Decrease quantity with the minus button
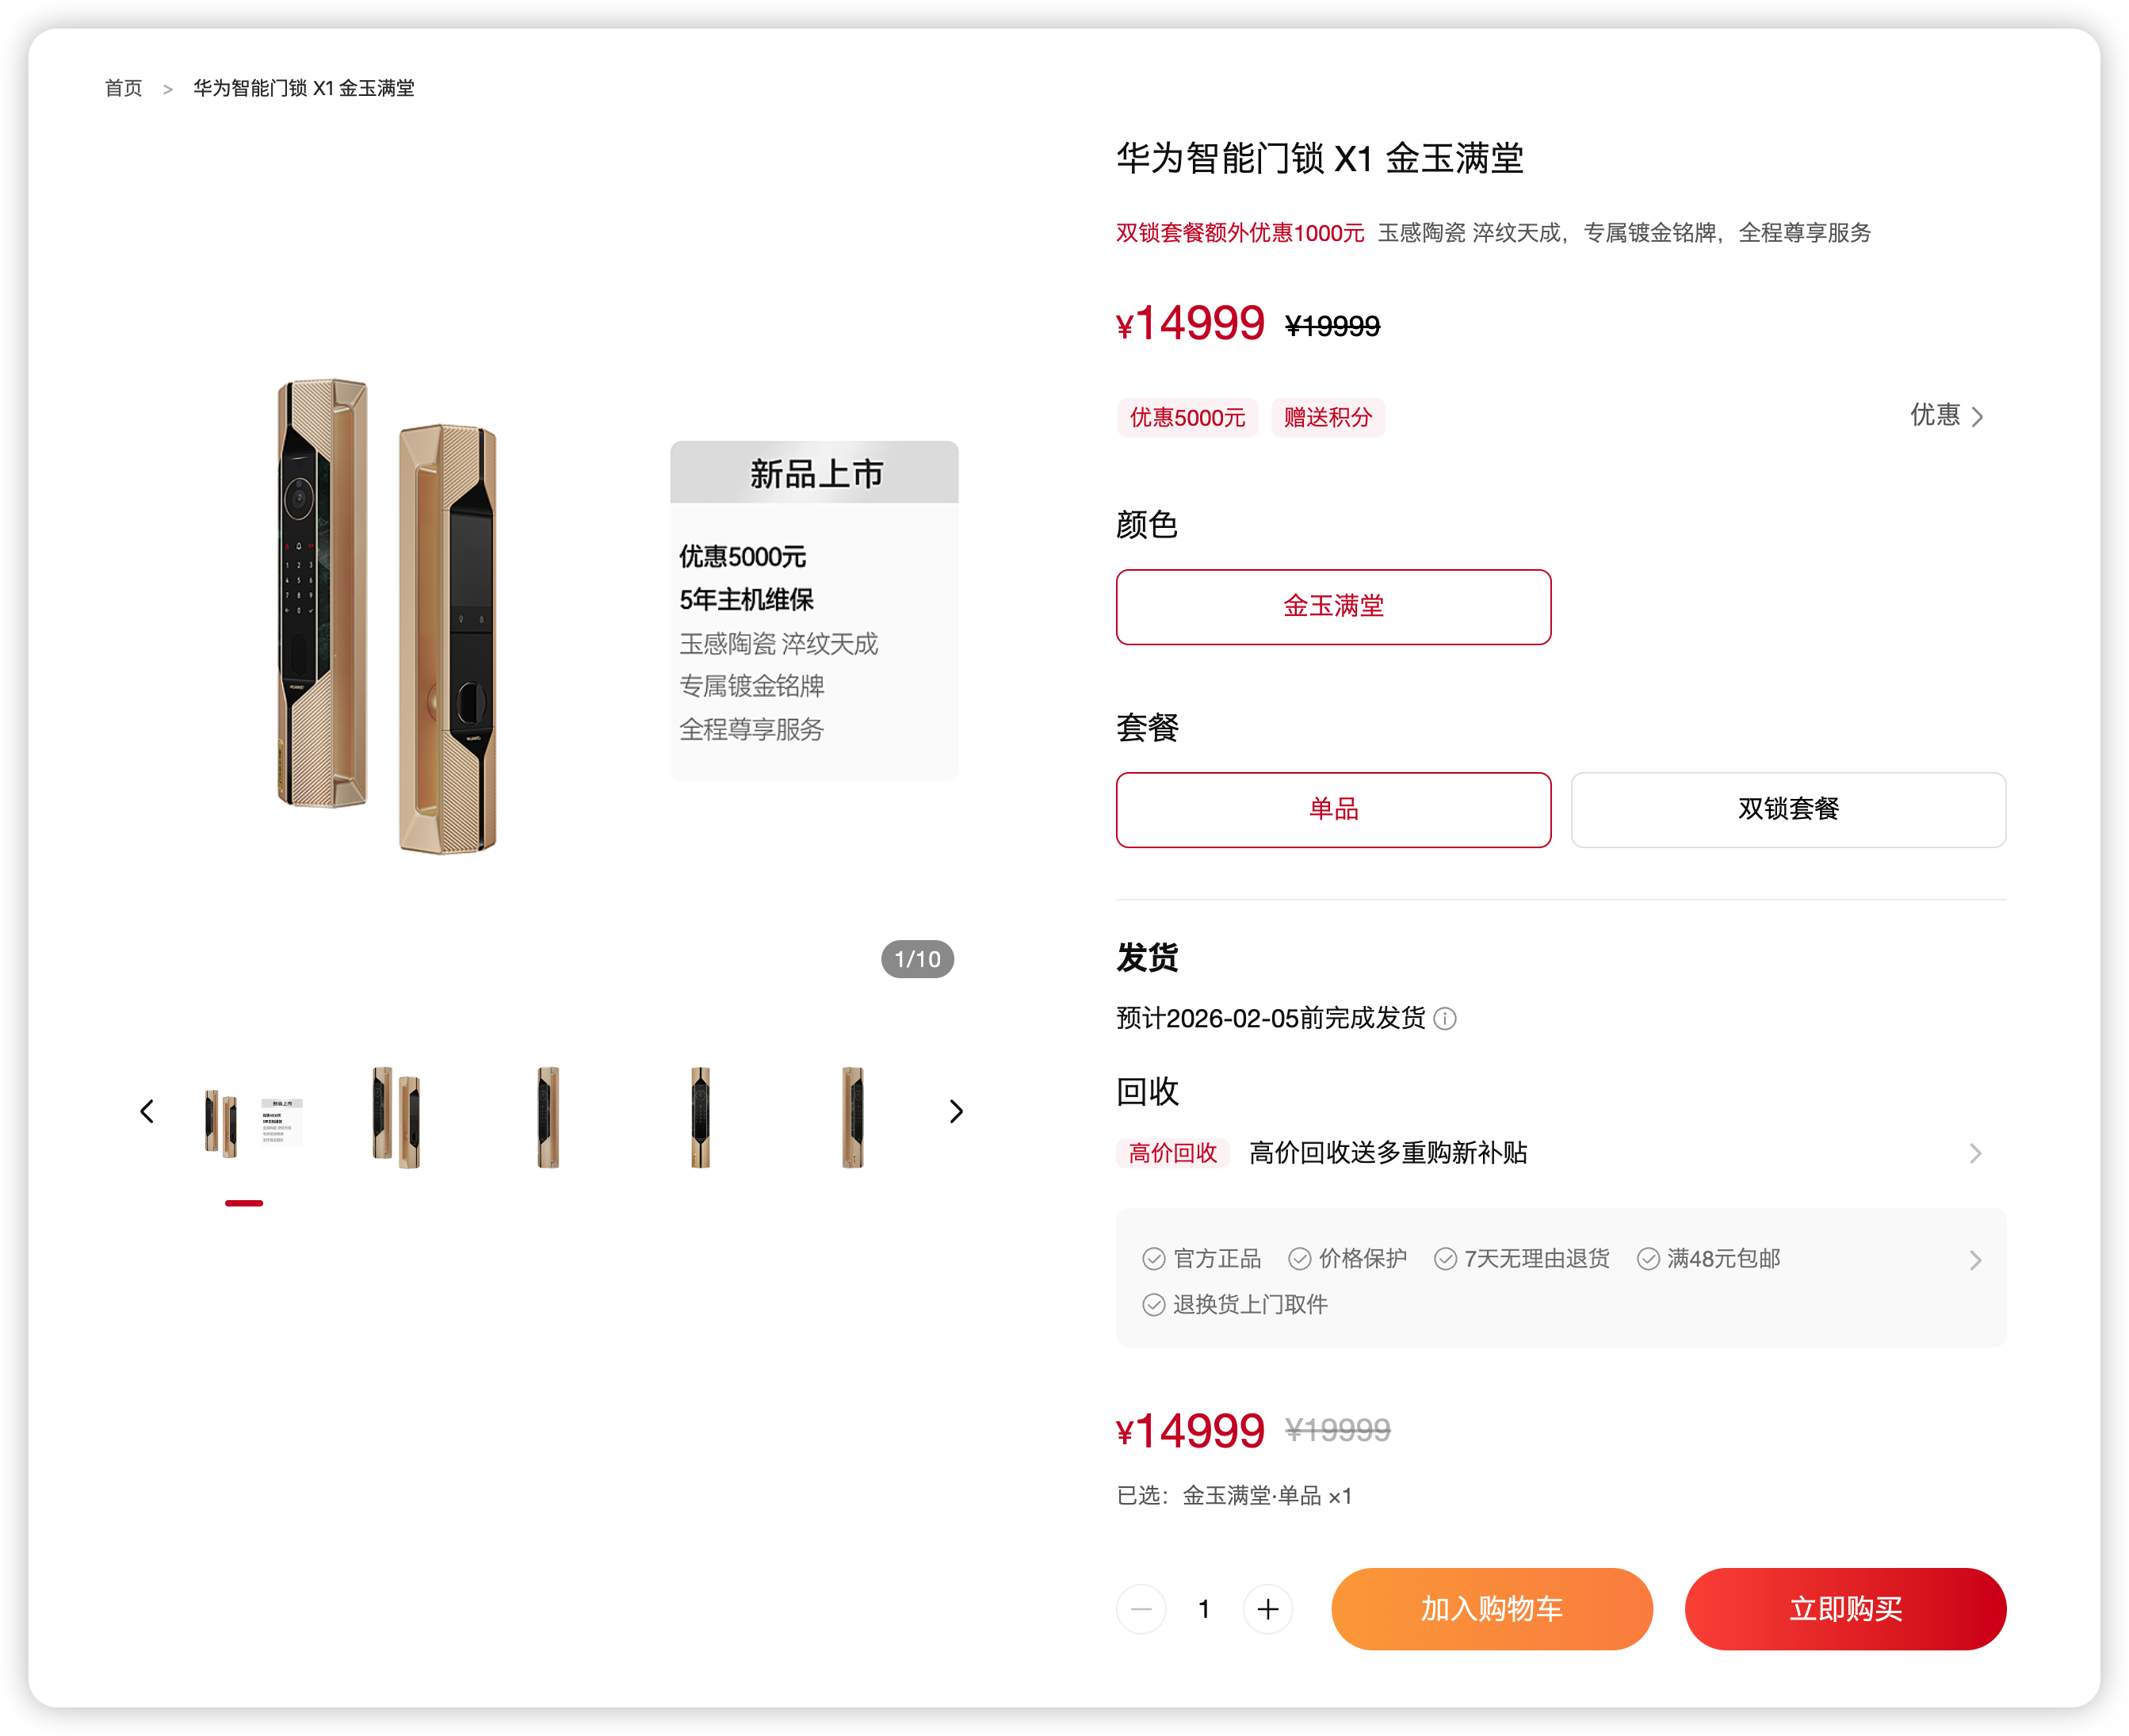Screen dimensions: 2129x1736 tap(1141, 1609)
